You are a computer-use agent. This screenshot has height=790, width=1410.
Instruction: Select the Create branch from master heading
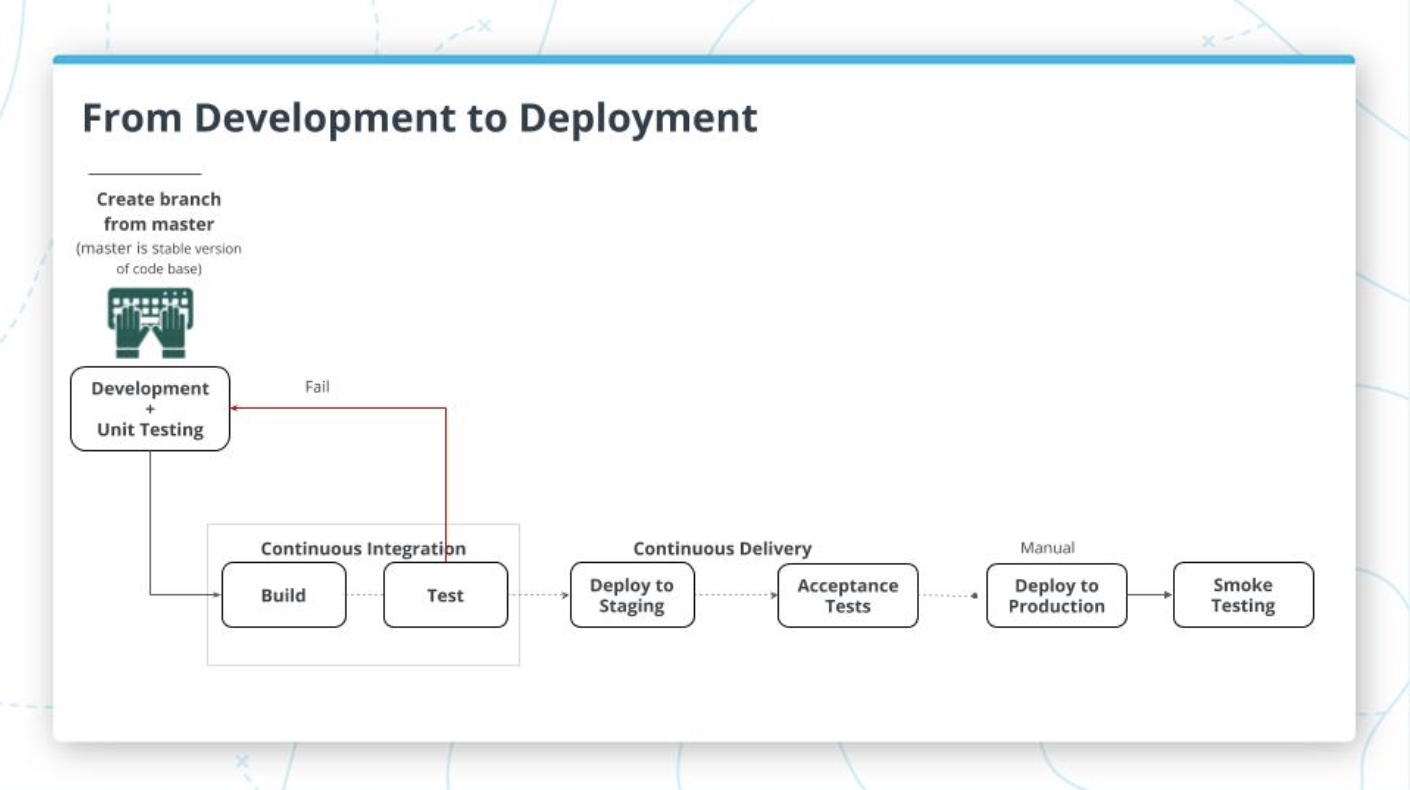[159, 211]
